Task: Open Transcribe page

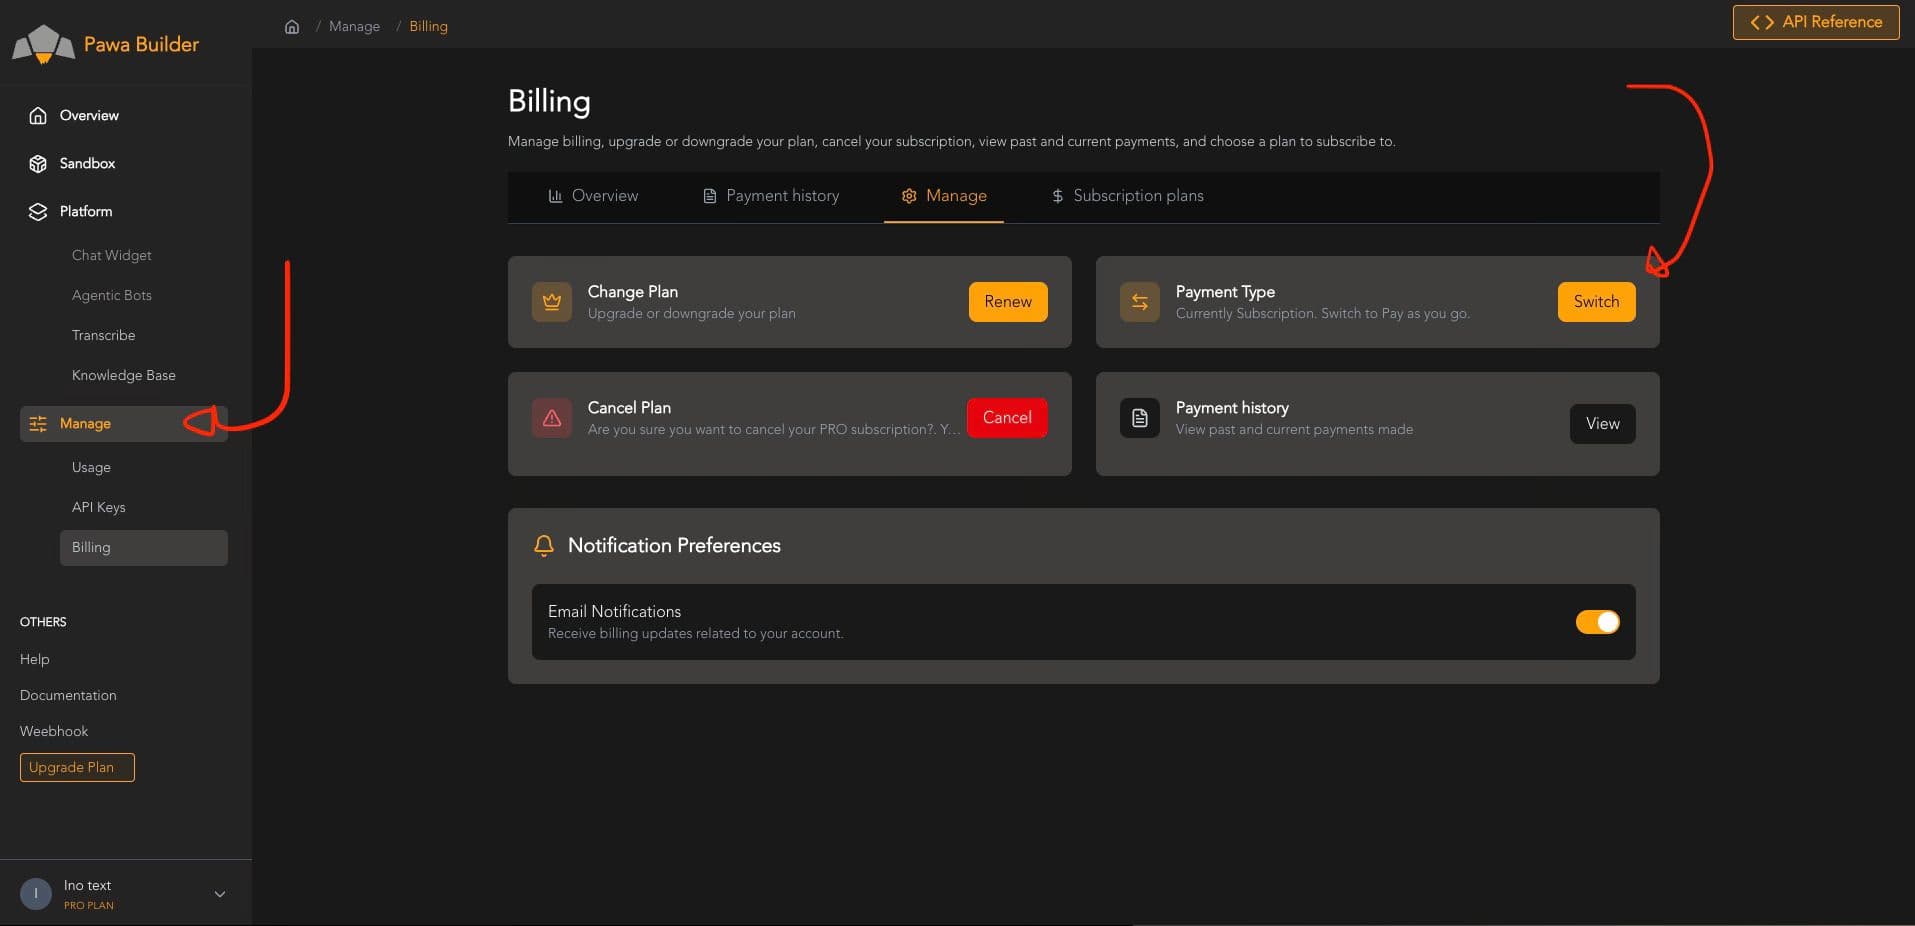Action: 103,335
